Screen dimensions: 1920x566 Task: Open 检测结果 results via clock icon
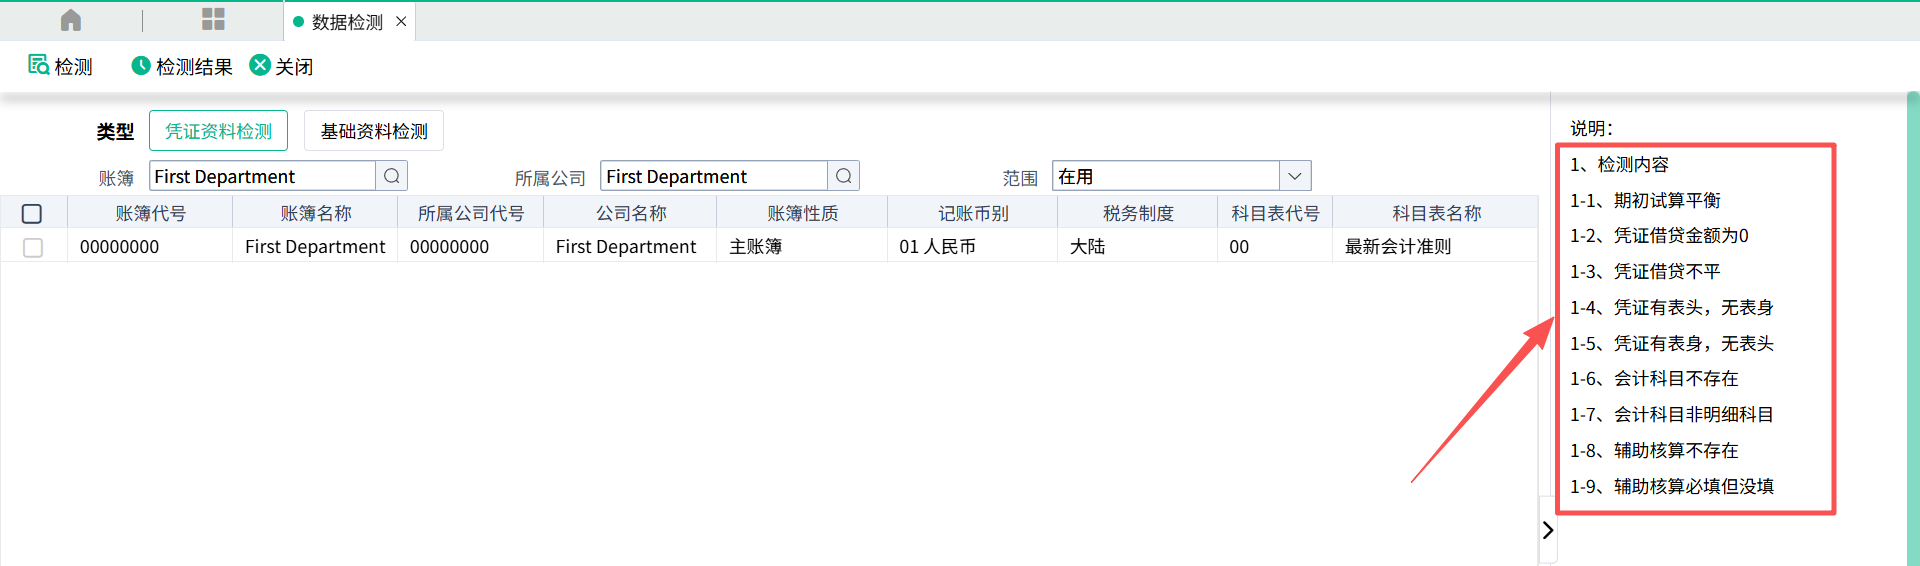(x=141, y=65)
